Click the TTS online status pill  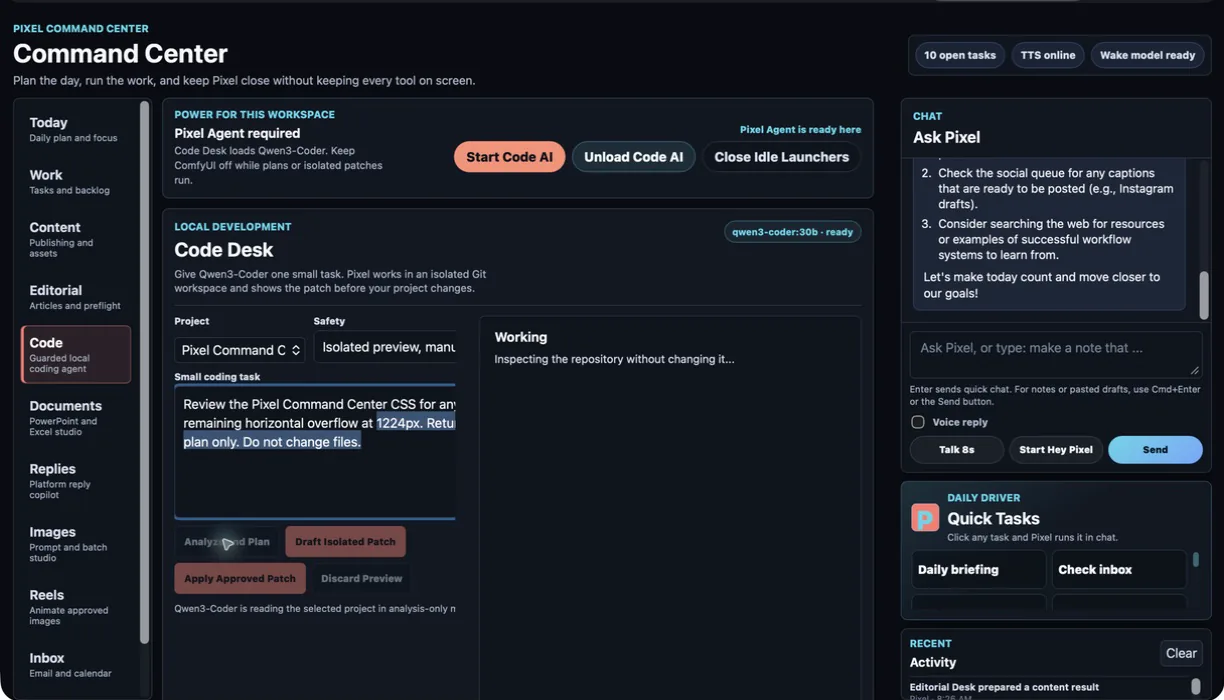(1048, 55)
